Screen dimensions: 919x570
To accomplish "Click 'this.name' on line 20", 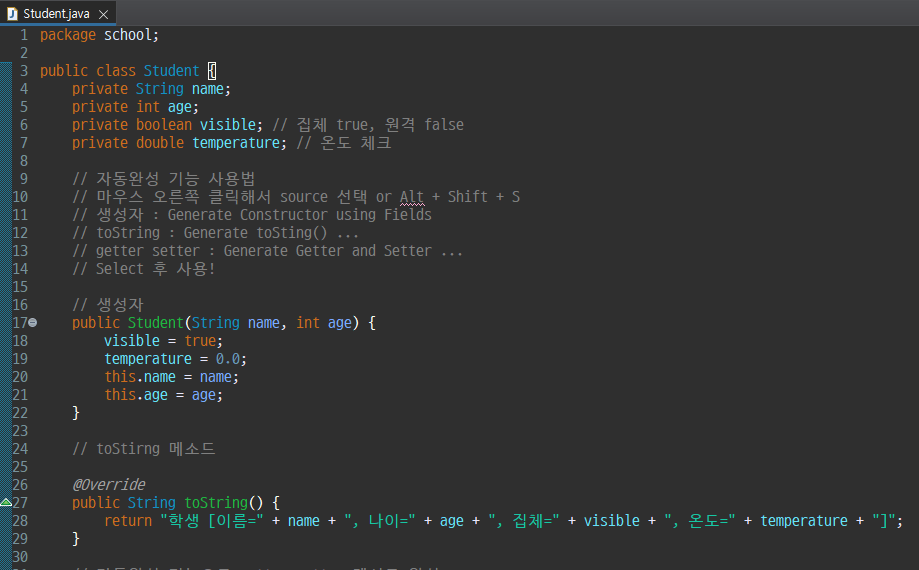I will [x=140, y=377].
